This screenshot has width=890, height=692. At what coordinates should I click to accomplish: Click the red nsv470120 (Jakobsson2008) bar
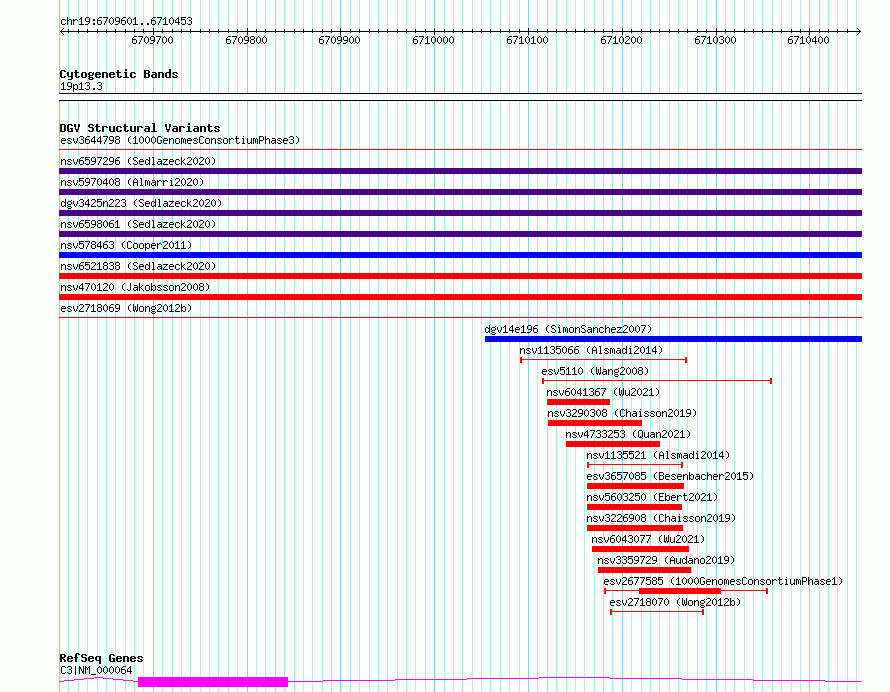click(460, 297)
